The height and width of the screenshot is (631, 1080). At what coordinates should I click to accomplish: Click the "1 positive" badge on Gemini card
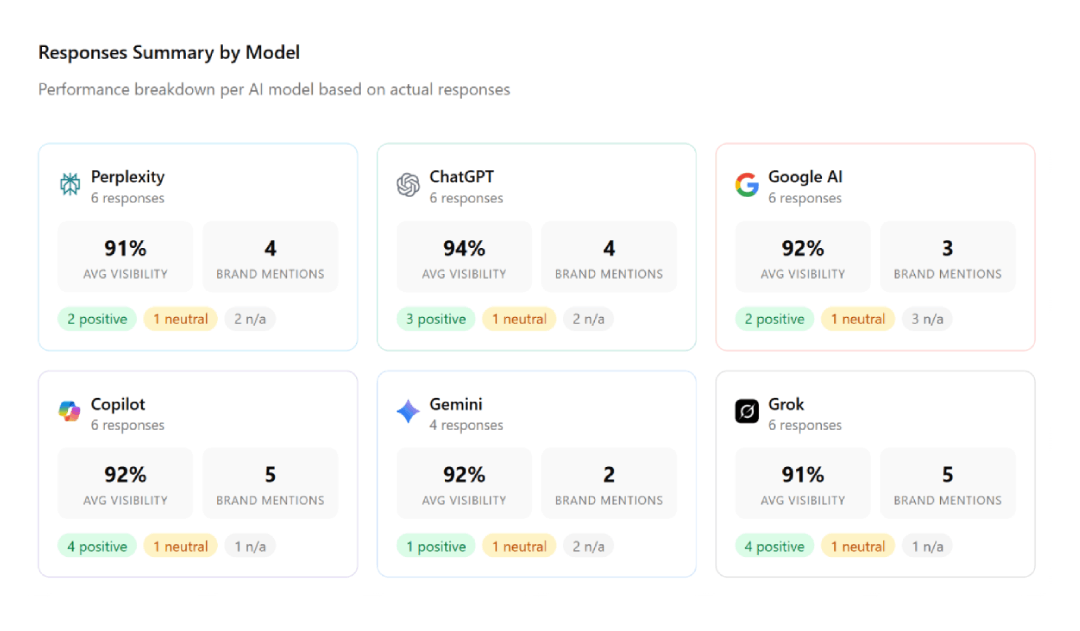click(435, 545)
